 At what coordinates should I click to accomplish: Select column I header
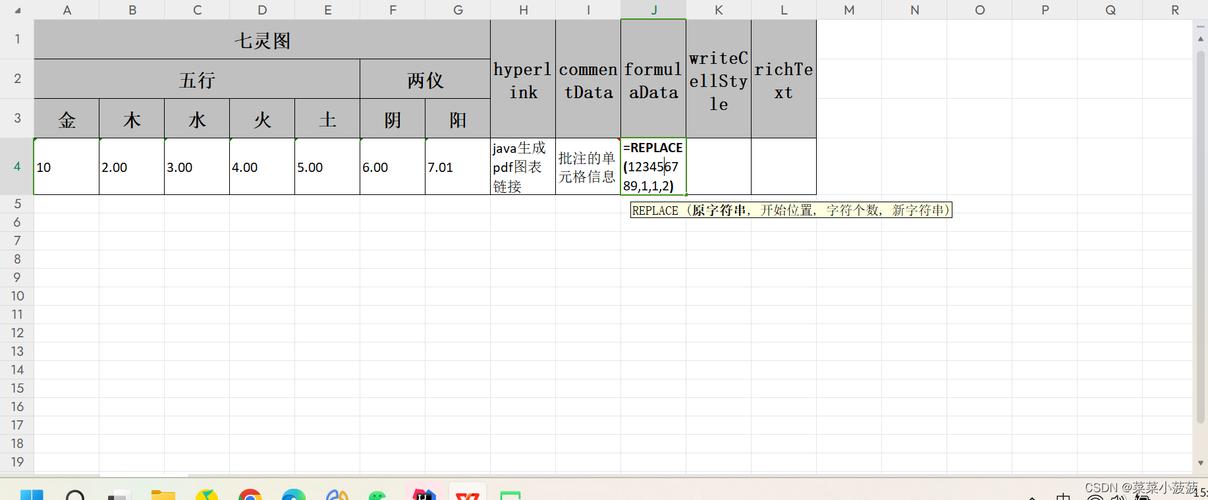[588, 10]
